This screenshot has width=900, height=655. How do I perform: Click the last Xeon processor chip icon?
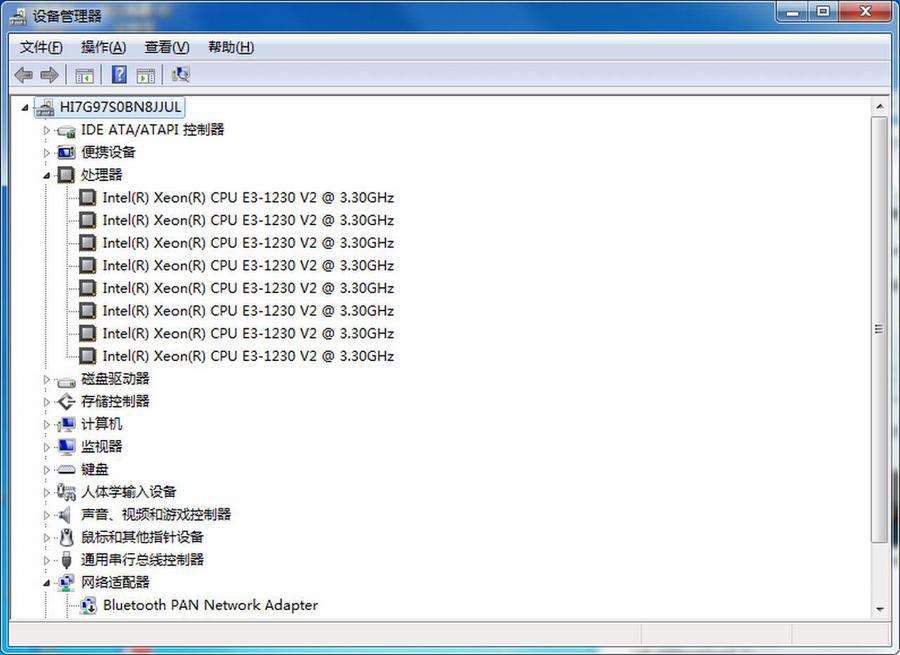point(88,356)
